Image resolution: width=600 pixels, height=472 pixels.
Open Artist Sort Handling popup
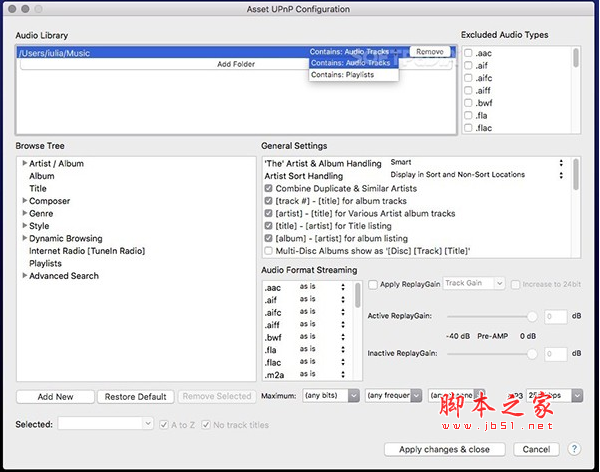[x=476, y=175]
